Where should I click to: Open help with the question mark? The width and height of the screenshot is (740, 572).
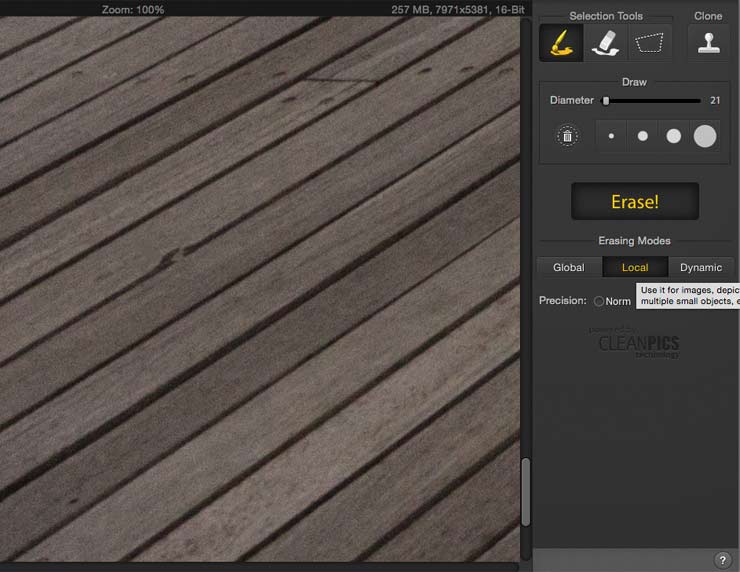[723, 560]
